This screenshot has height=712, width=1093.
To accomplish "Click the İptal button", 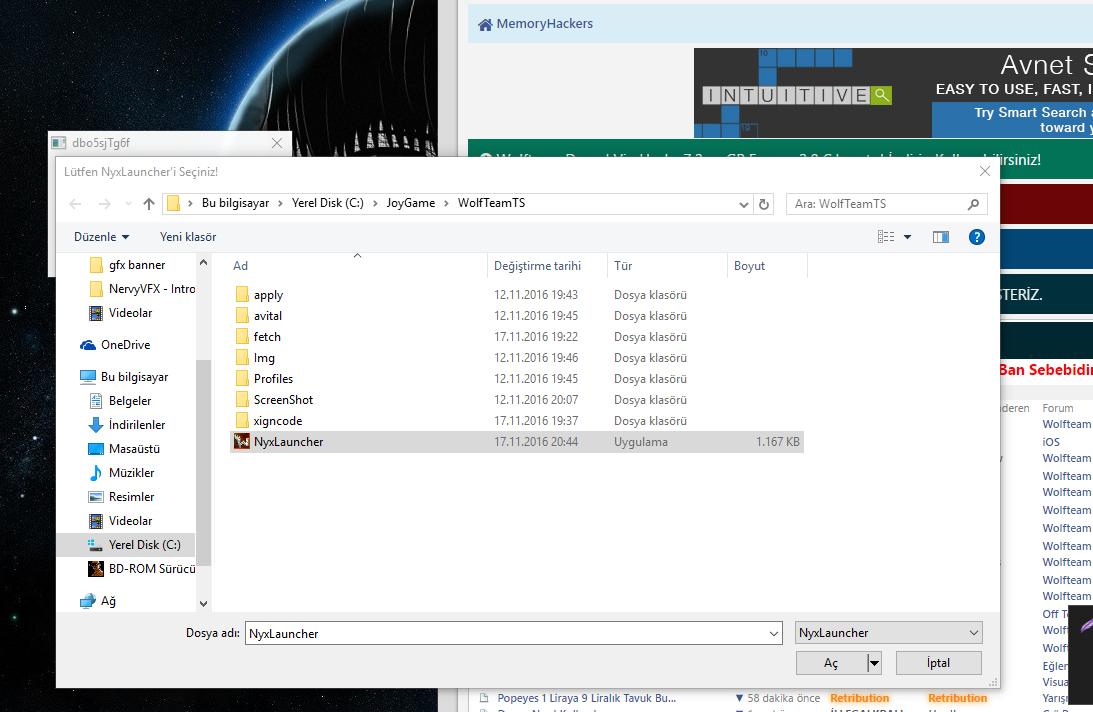I will click(x=938, y=662).
